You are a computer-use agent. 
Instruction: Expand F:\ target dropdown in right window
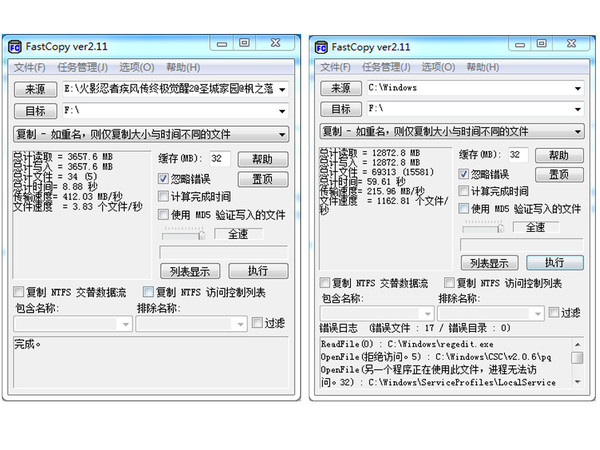(x=577, y=109)
